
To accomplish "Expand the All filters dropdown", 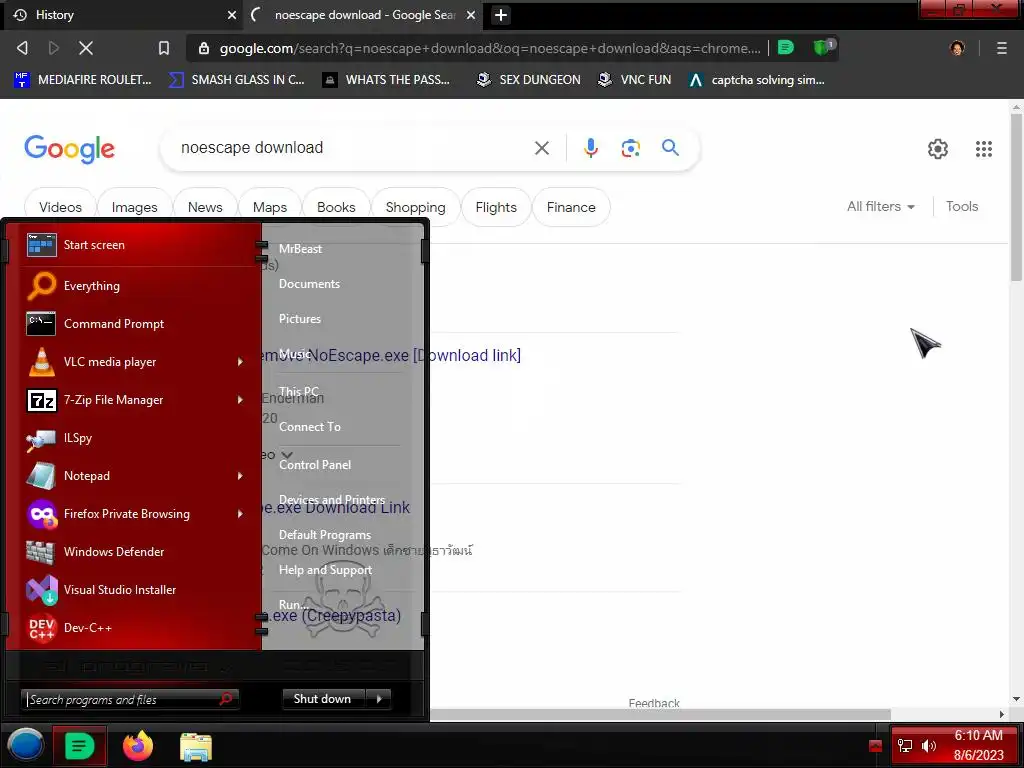I will (880, 206).
